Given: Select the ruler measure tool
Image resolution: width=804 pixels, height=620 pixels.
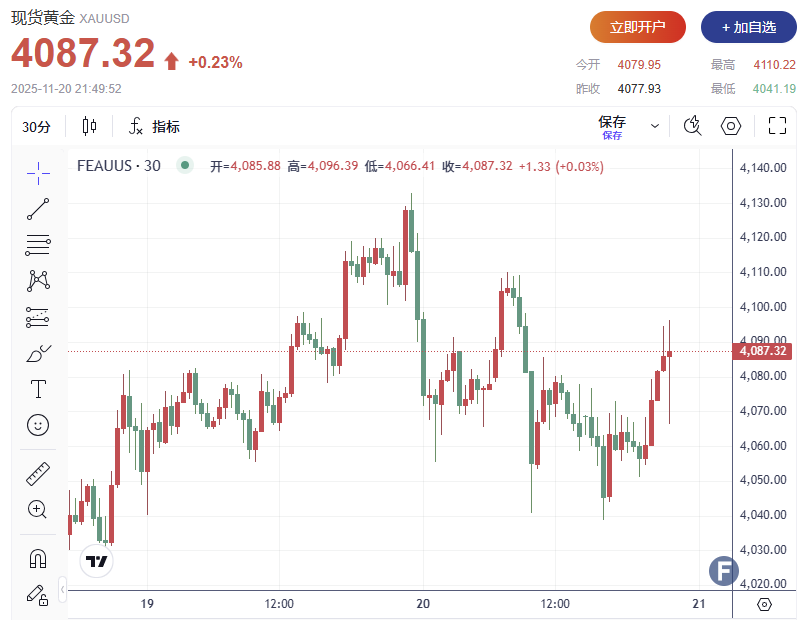Looking at the screenshot, I should 38,474.
